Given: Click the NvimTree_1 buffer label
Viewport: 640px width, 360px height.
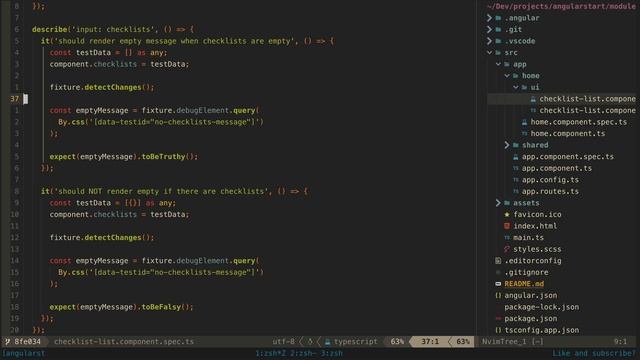Looking at the screenshot, I should coord(504,342).
